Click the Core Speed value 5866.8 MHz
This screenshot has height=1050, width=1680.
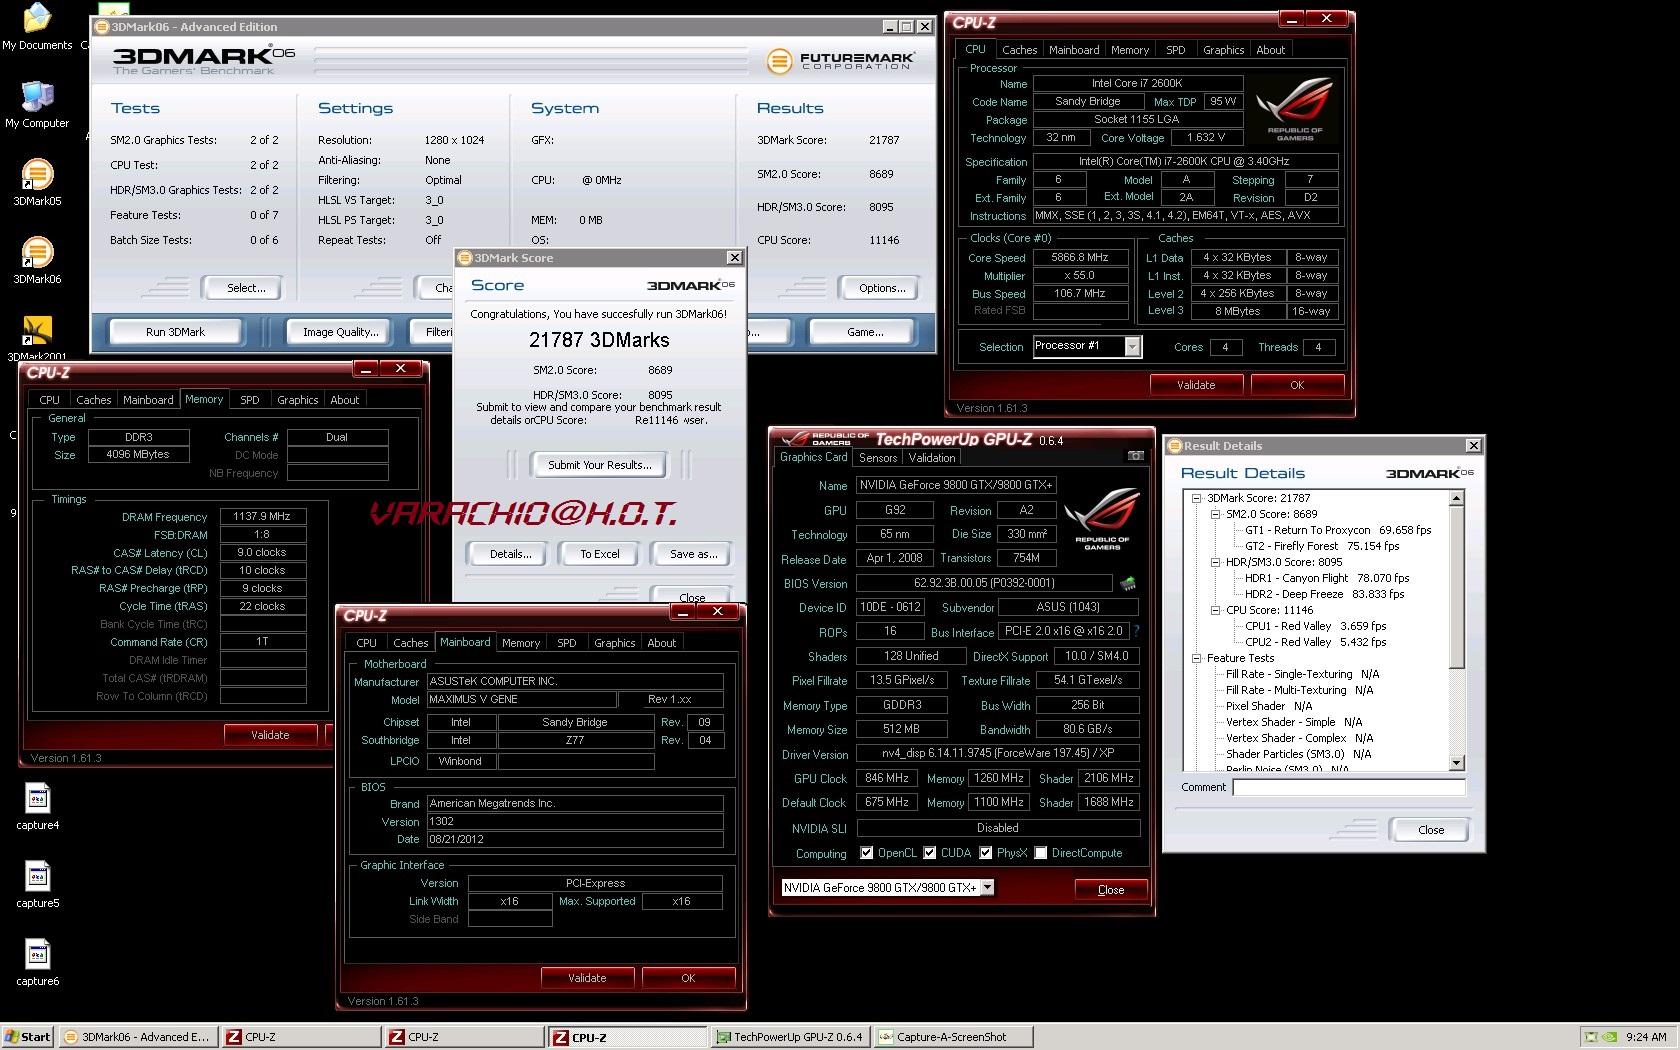coord(1080,257)
